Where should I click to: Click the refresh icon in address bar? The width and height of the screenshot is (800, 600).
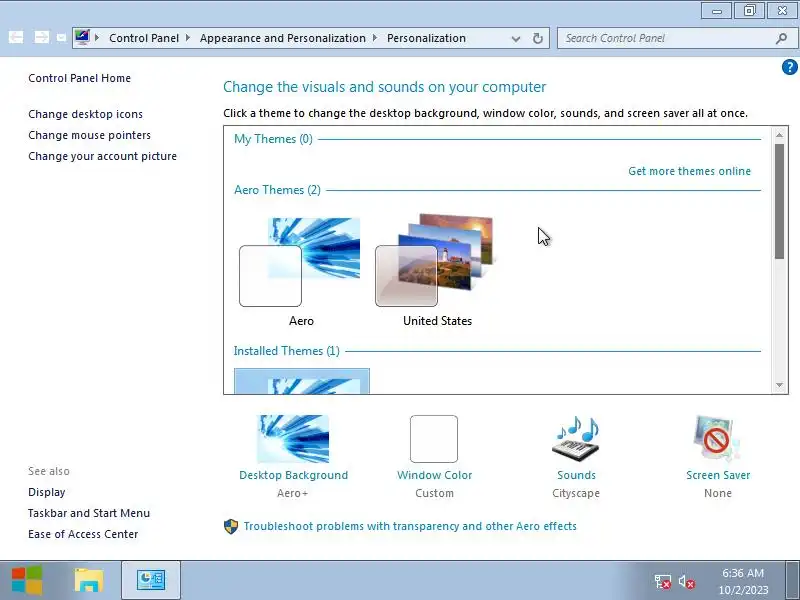click(537, 38)
